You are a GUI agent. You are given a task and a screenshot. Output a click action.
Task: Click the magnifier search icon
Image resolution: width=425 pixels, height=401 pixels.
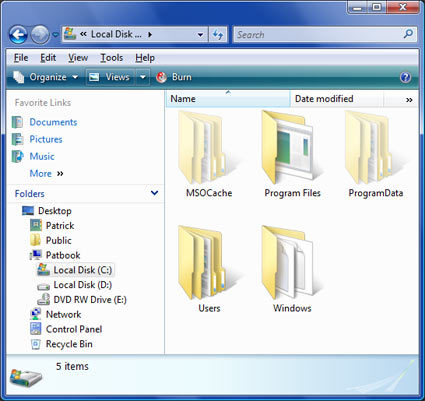pos(408,34)
